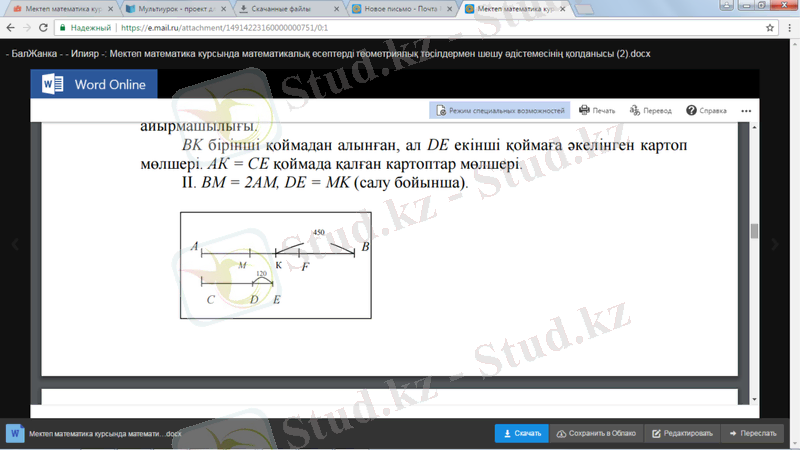800x450 pixels.
Task: Switch to the Новое письмо - Почта tab
Action: pyautogui.click(x=402, y=9)
